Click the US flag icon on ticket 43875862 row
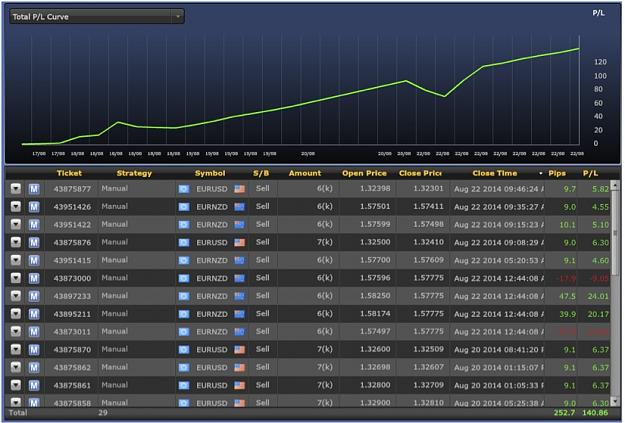Image resolution: width=625 pixels, height=423 pixels. coord(239,367)
